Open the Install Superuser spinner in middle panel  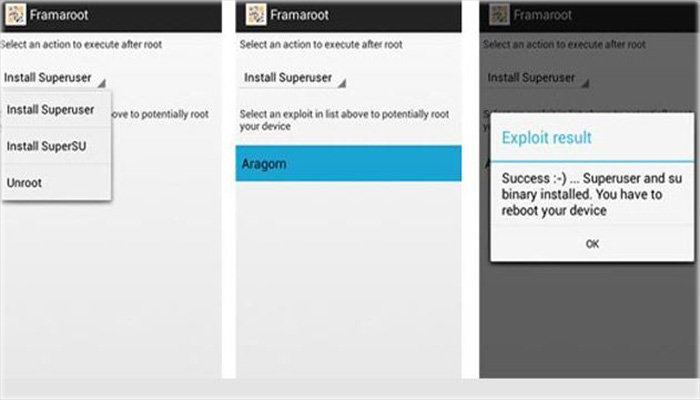[293, 78]
